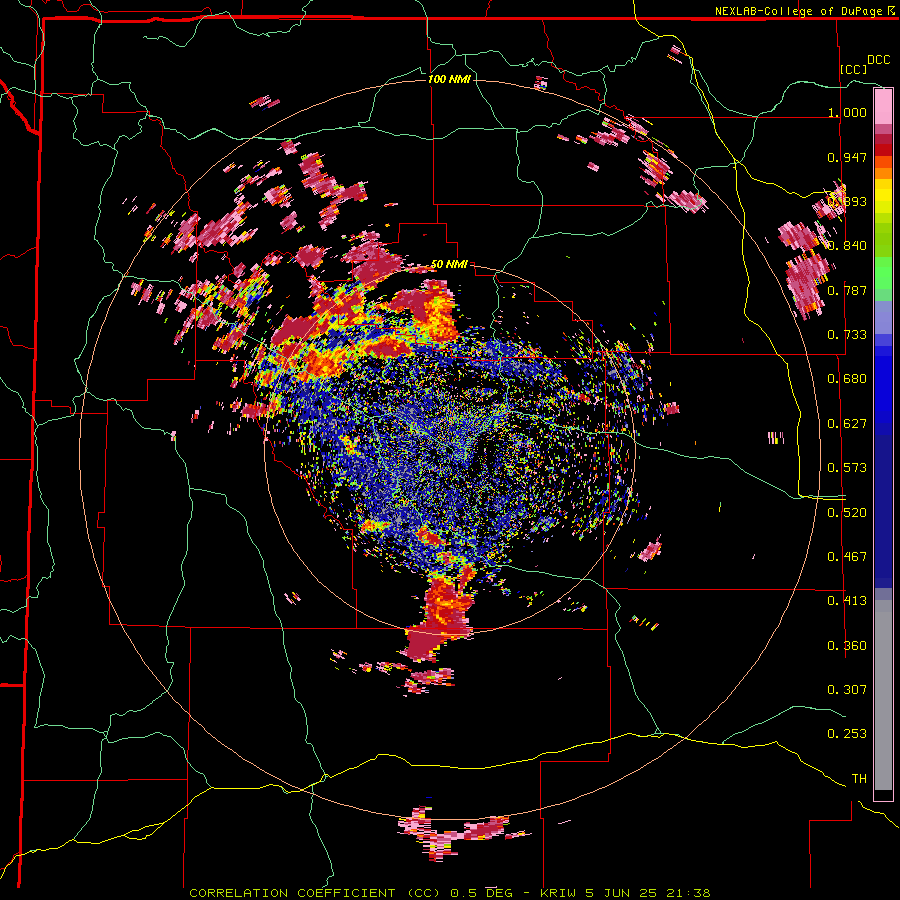Screen dimensions: 900x900
Task: Click the 0.627 value on the color scale
Action: point(847,424)
